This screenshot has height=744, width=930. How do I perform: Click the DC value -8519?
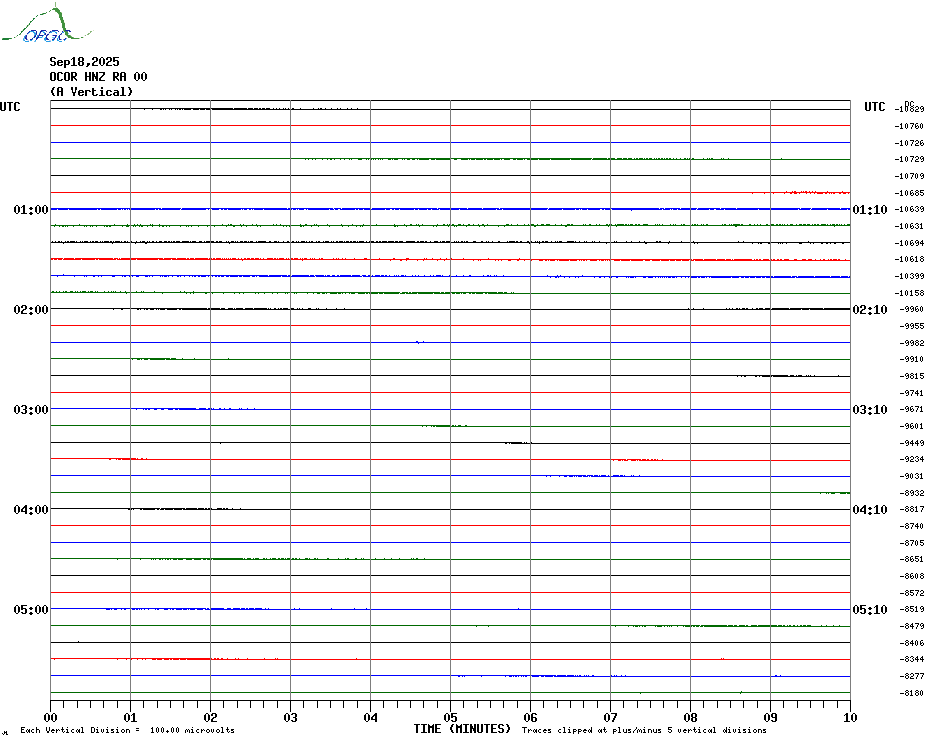pos(912,609)
